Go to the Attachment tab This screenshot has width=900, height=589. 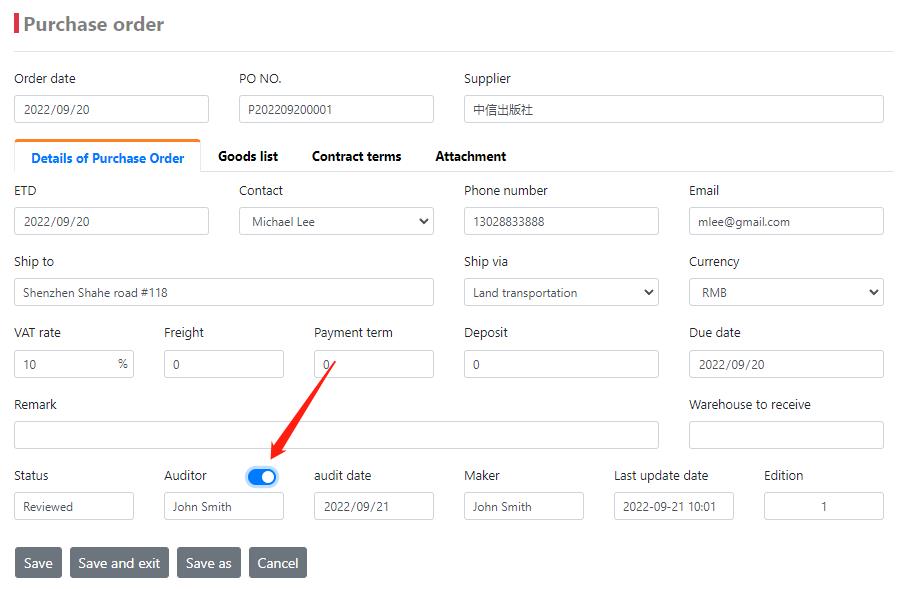tap(470, 156)
